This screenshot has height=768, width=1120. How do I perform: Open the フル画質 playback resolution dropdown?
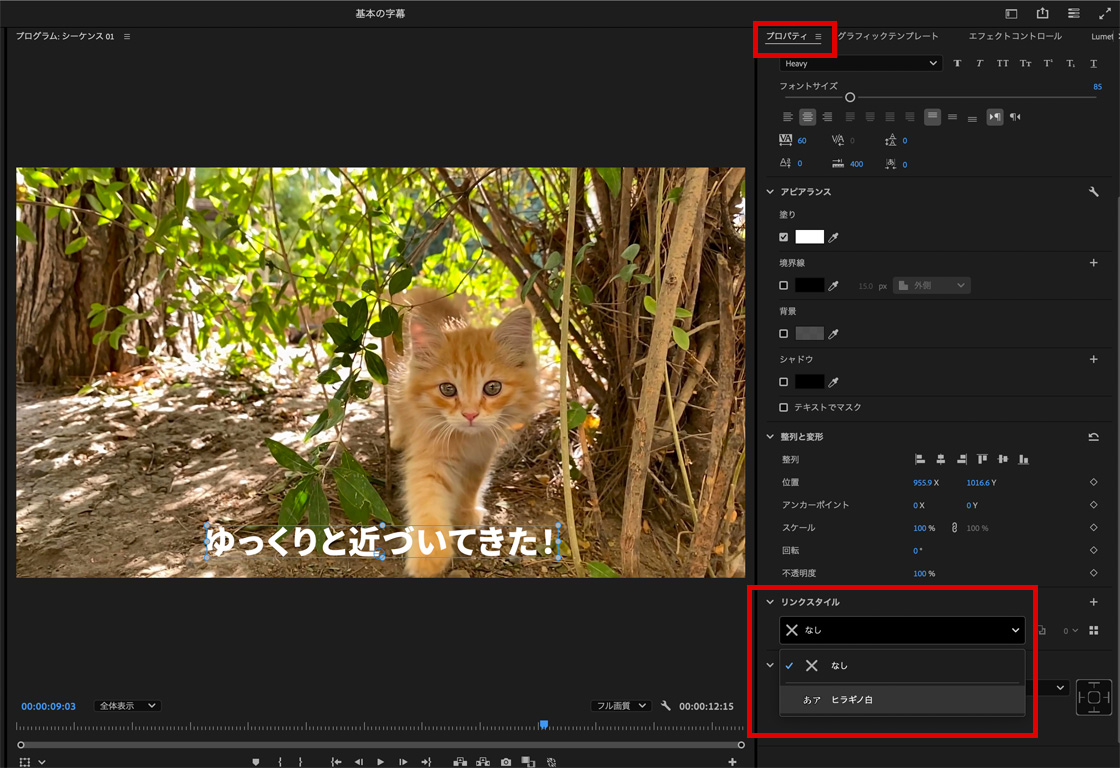tap(621, 706)
